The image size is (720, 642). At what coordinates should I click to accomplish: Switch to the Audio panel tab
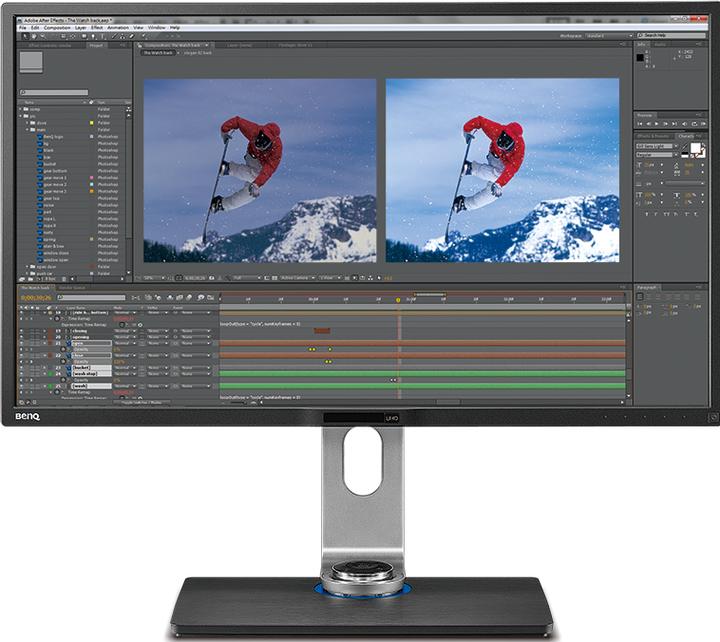click(660, 45)
